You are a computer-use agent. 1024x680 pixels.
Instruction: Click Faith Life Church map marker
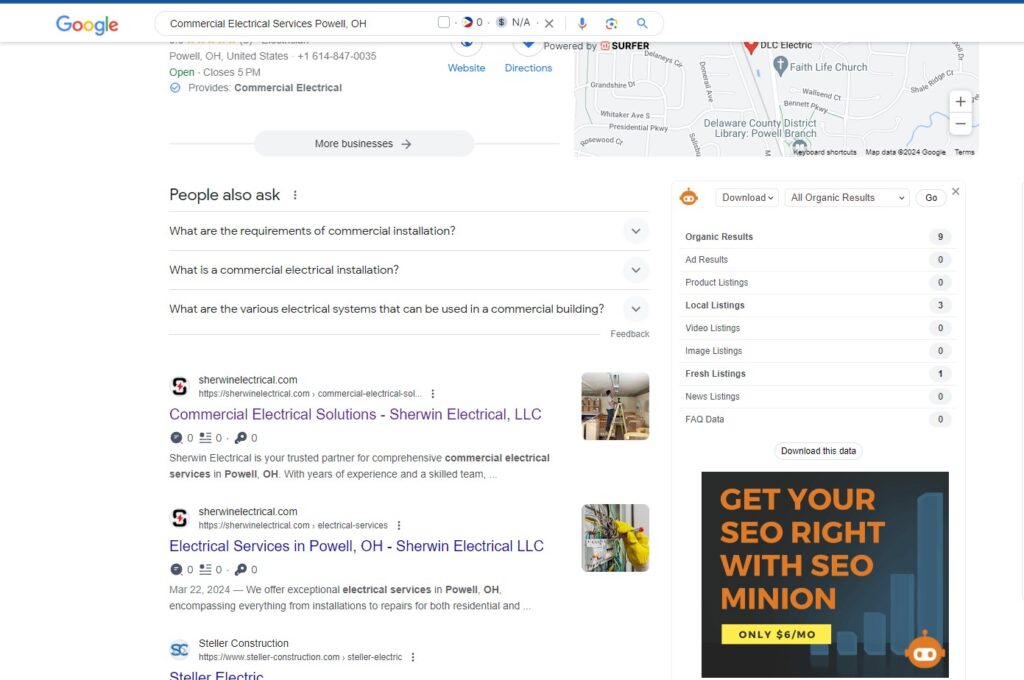780,65
